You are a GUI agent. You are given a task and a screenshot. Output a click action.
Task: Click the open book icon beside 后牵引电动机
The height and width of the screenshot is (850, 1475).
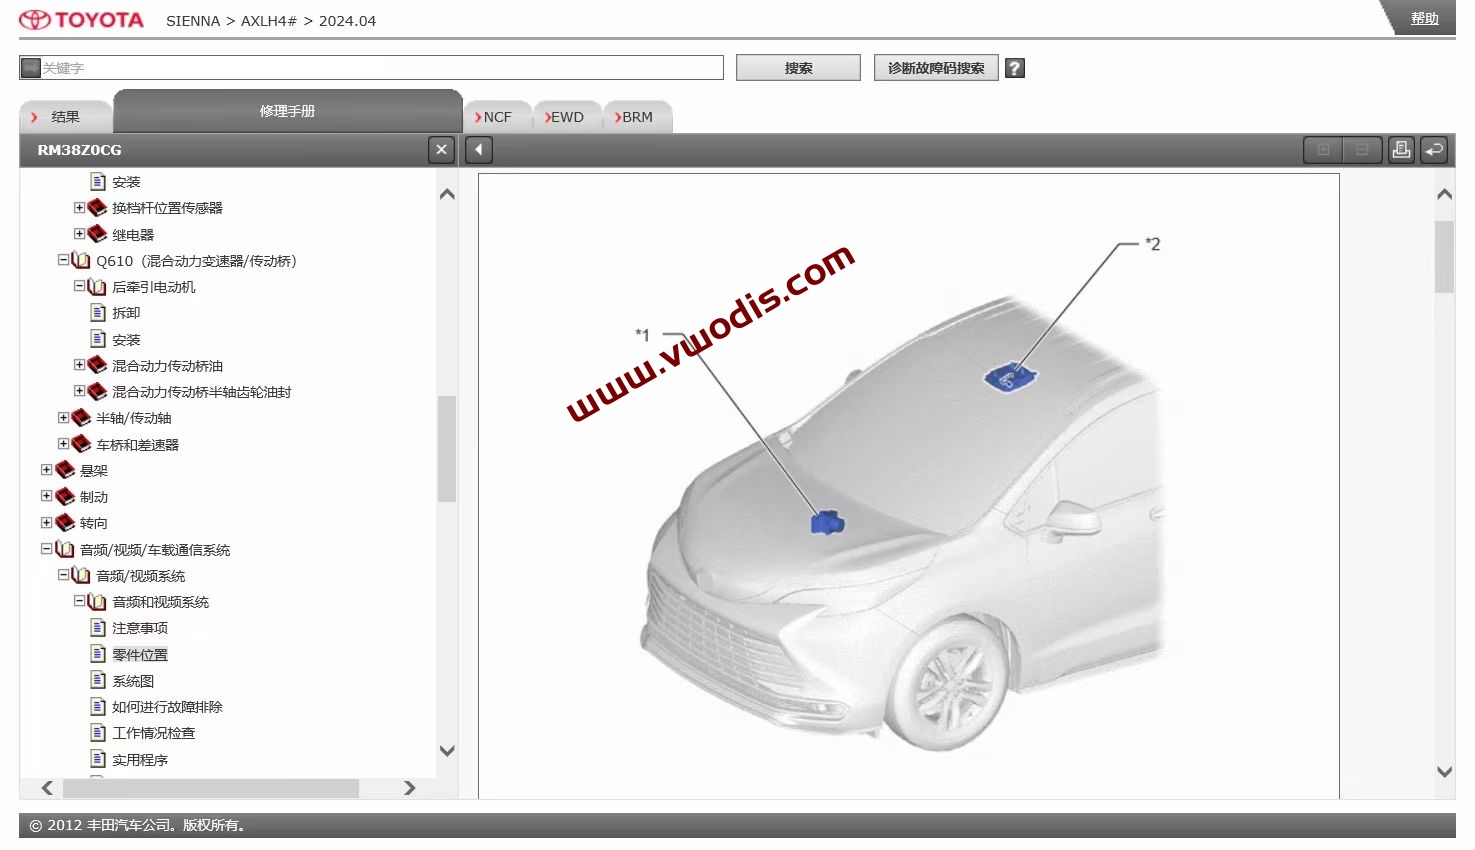(x=97, y=287)
